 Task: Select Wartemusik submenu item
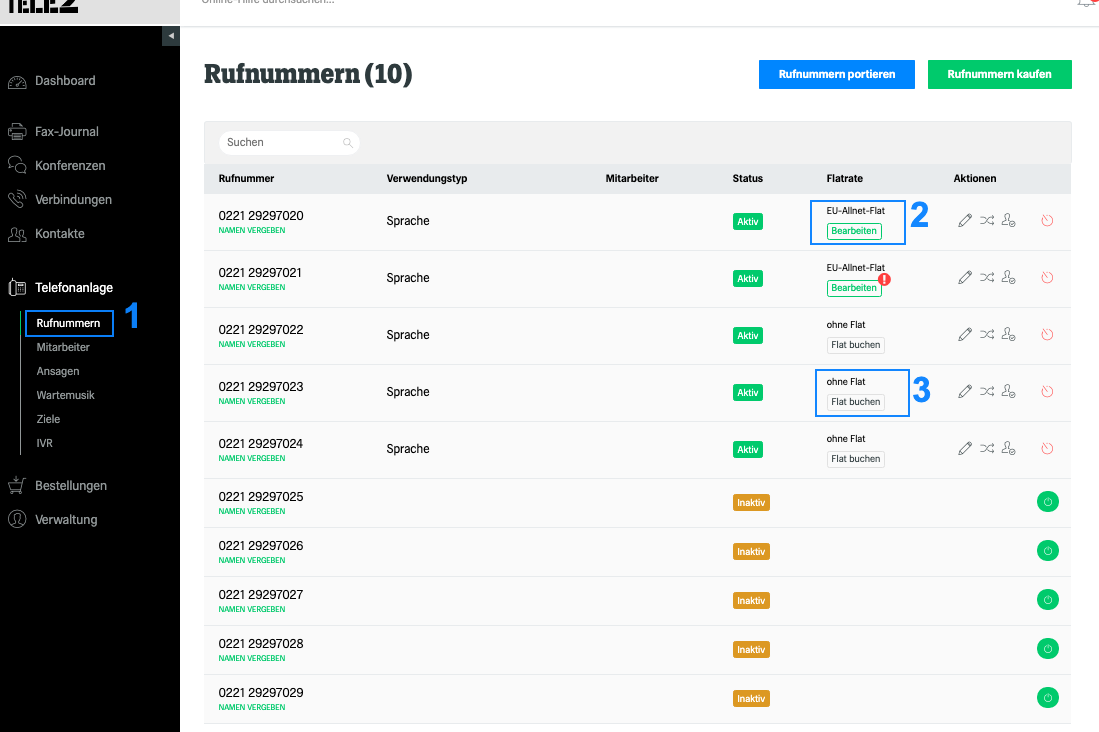[x=65, y=395]
